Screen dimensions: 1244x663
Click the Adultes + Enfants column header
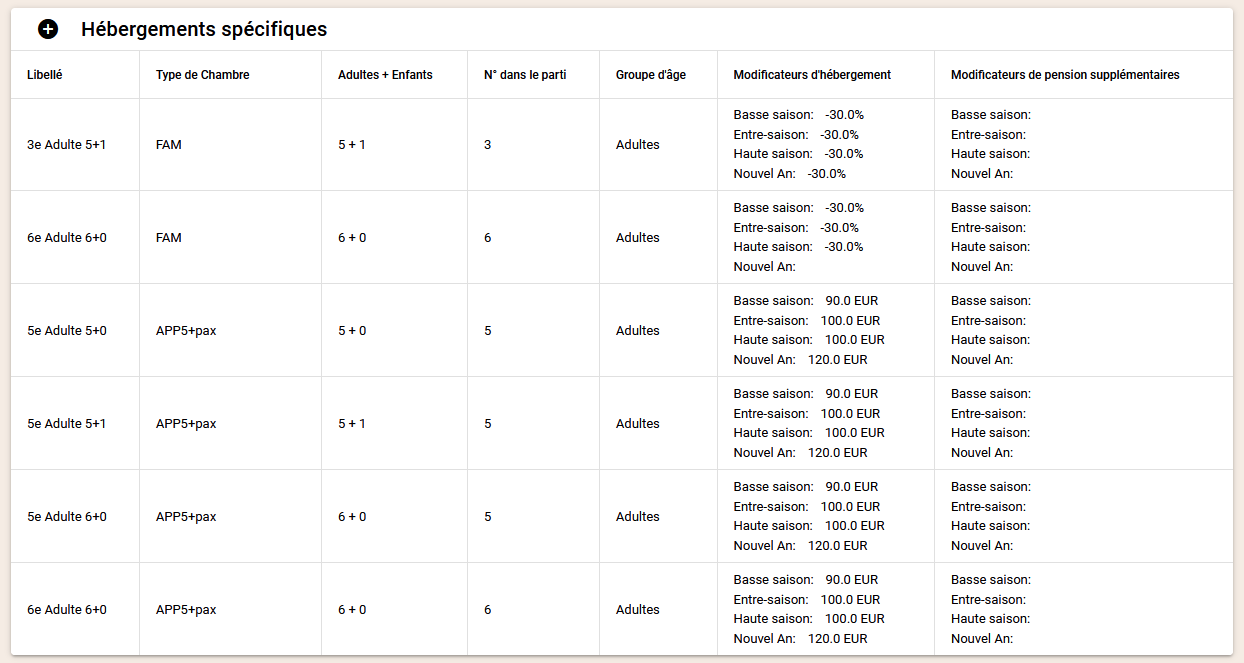(385, 75)
